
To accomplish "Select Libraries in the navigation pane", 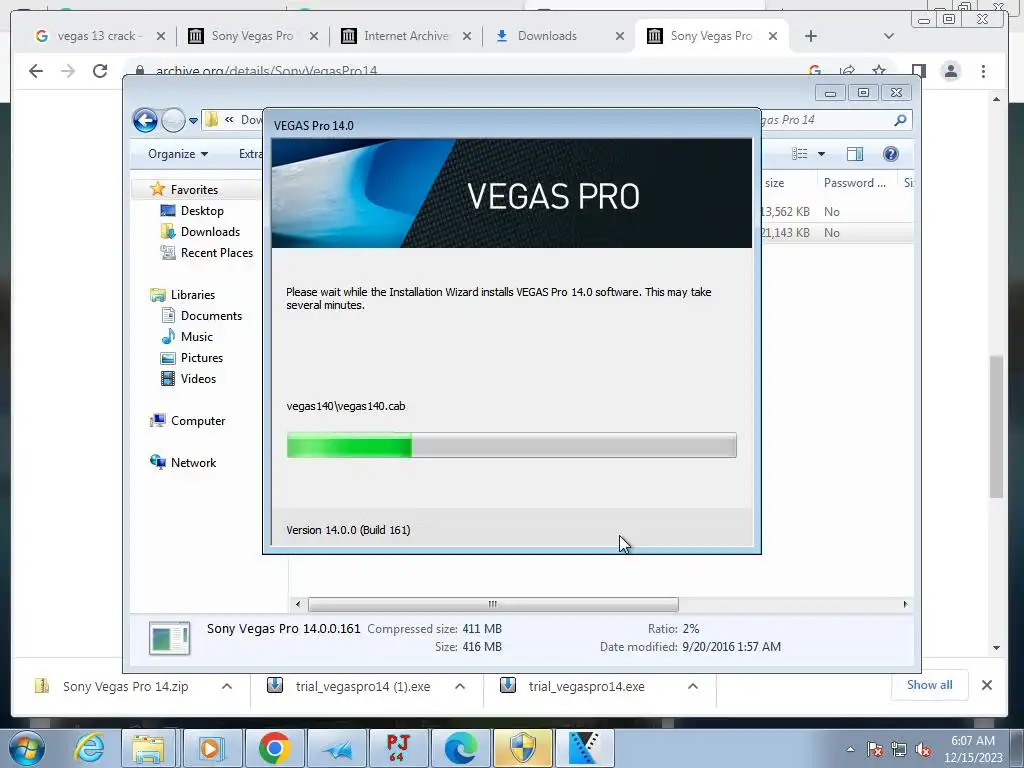I will (193, 295).
